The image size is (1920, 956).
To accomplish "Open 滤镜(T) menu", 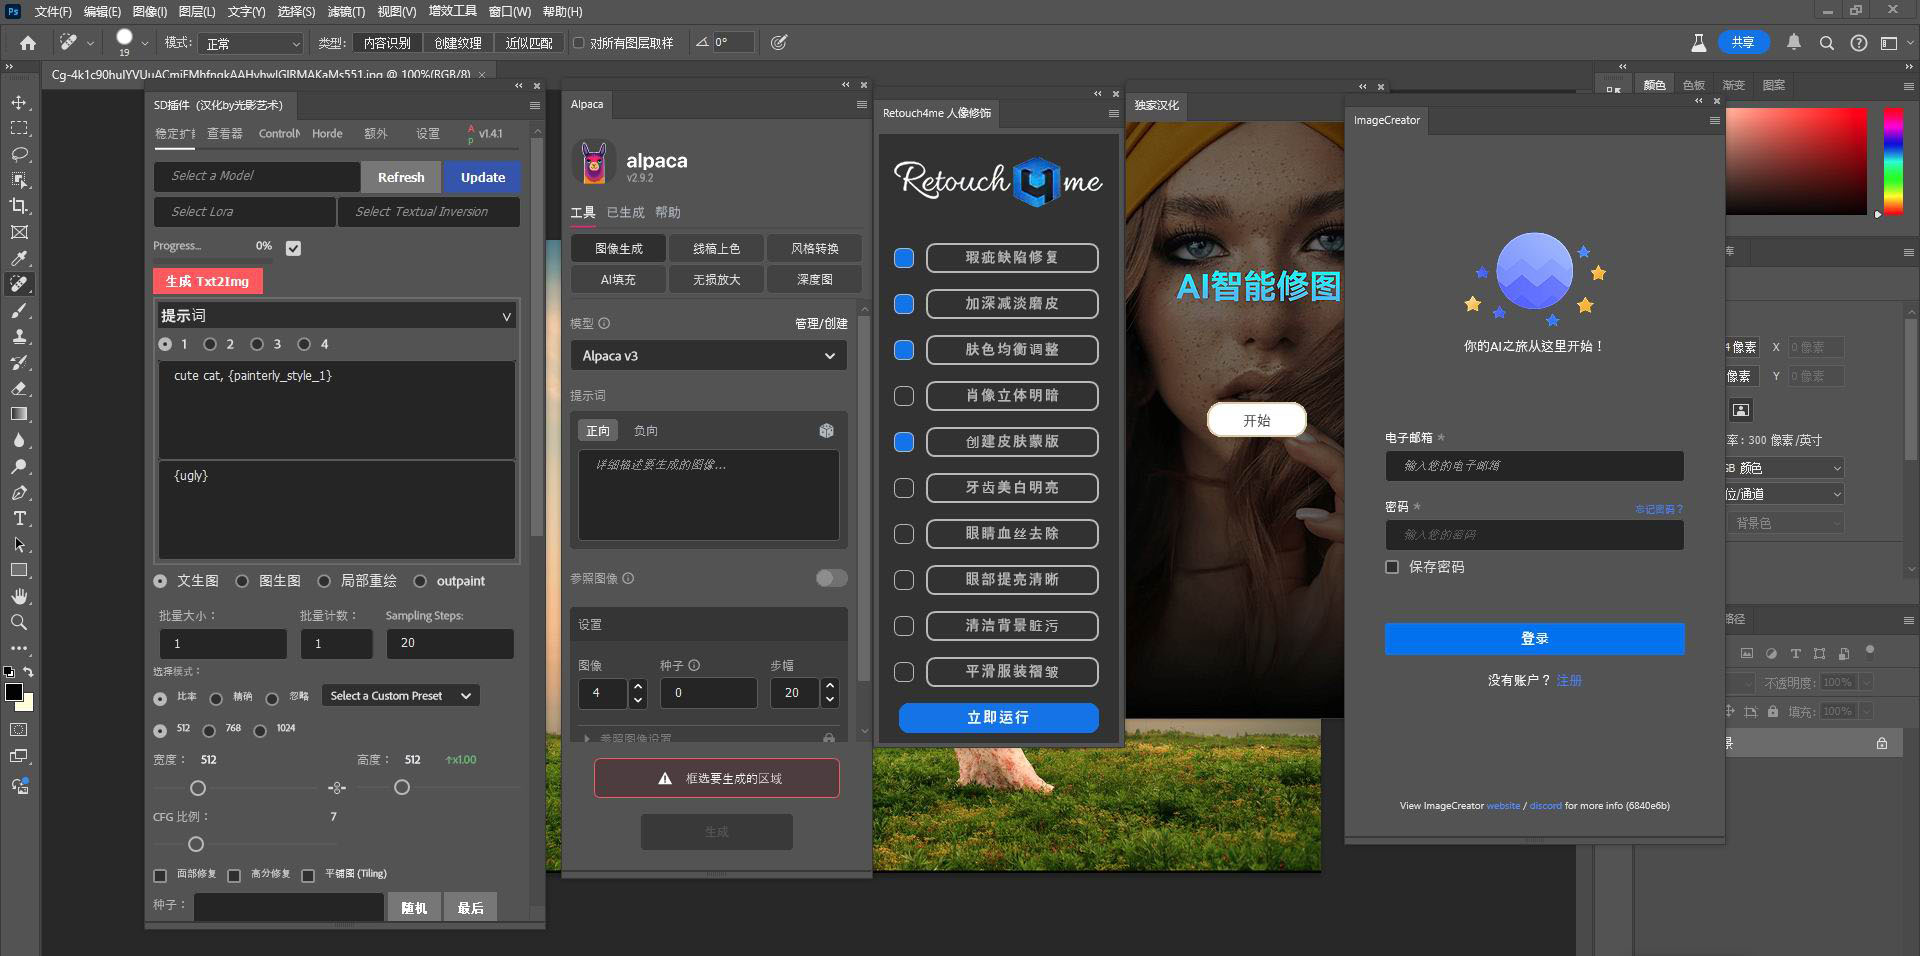I will (x=346, y=12).
